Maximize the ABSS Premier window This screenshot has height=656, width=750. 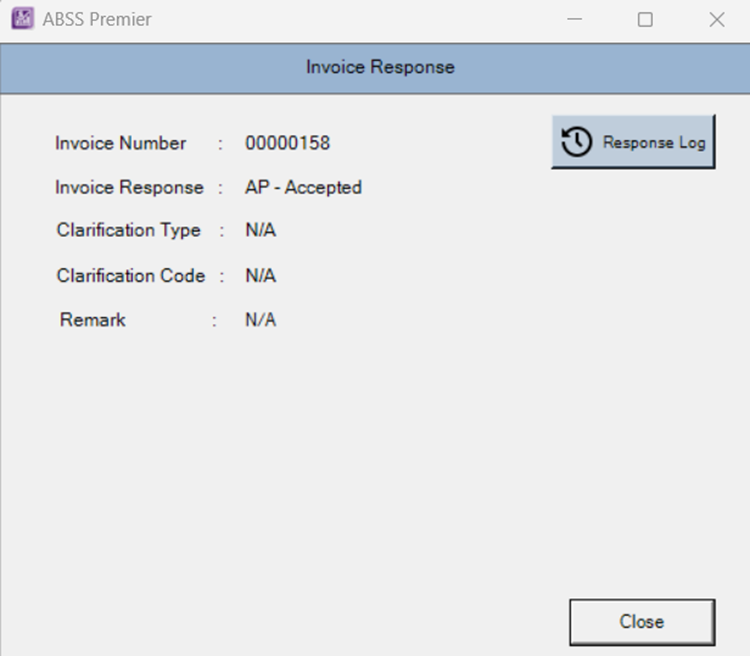[645, 20]
